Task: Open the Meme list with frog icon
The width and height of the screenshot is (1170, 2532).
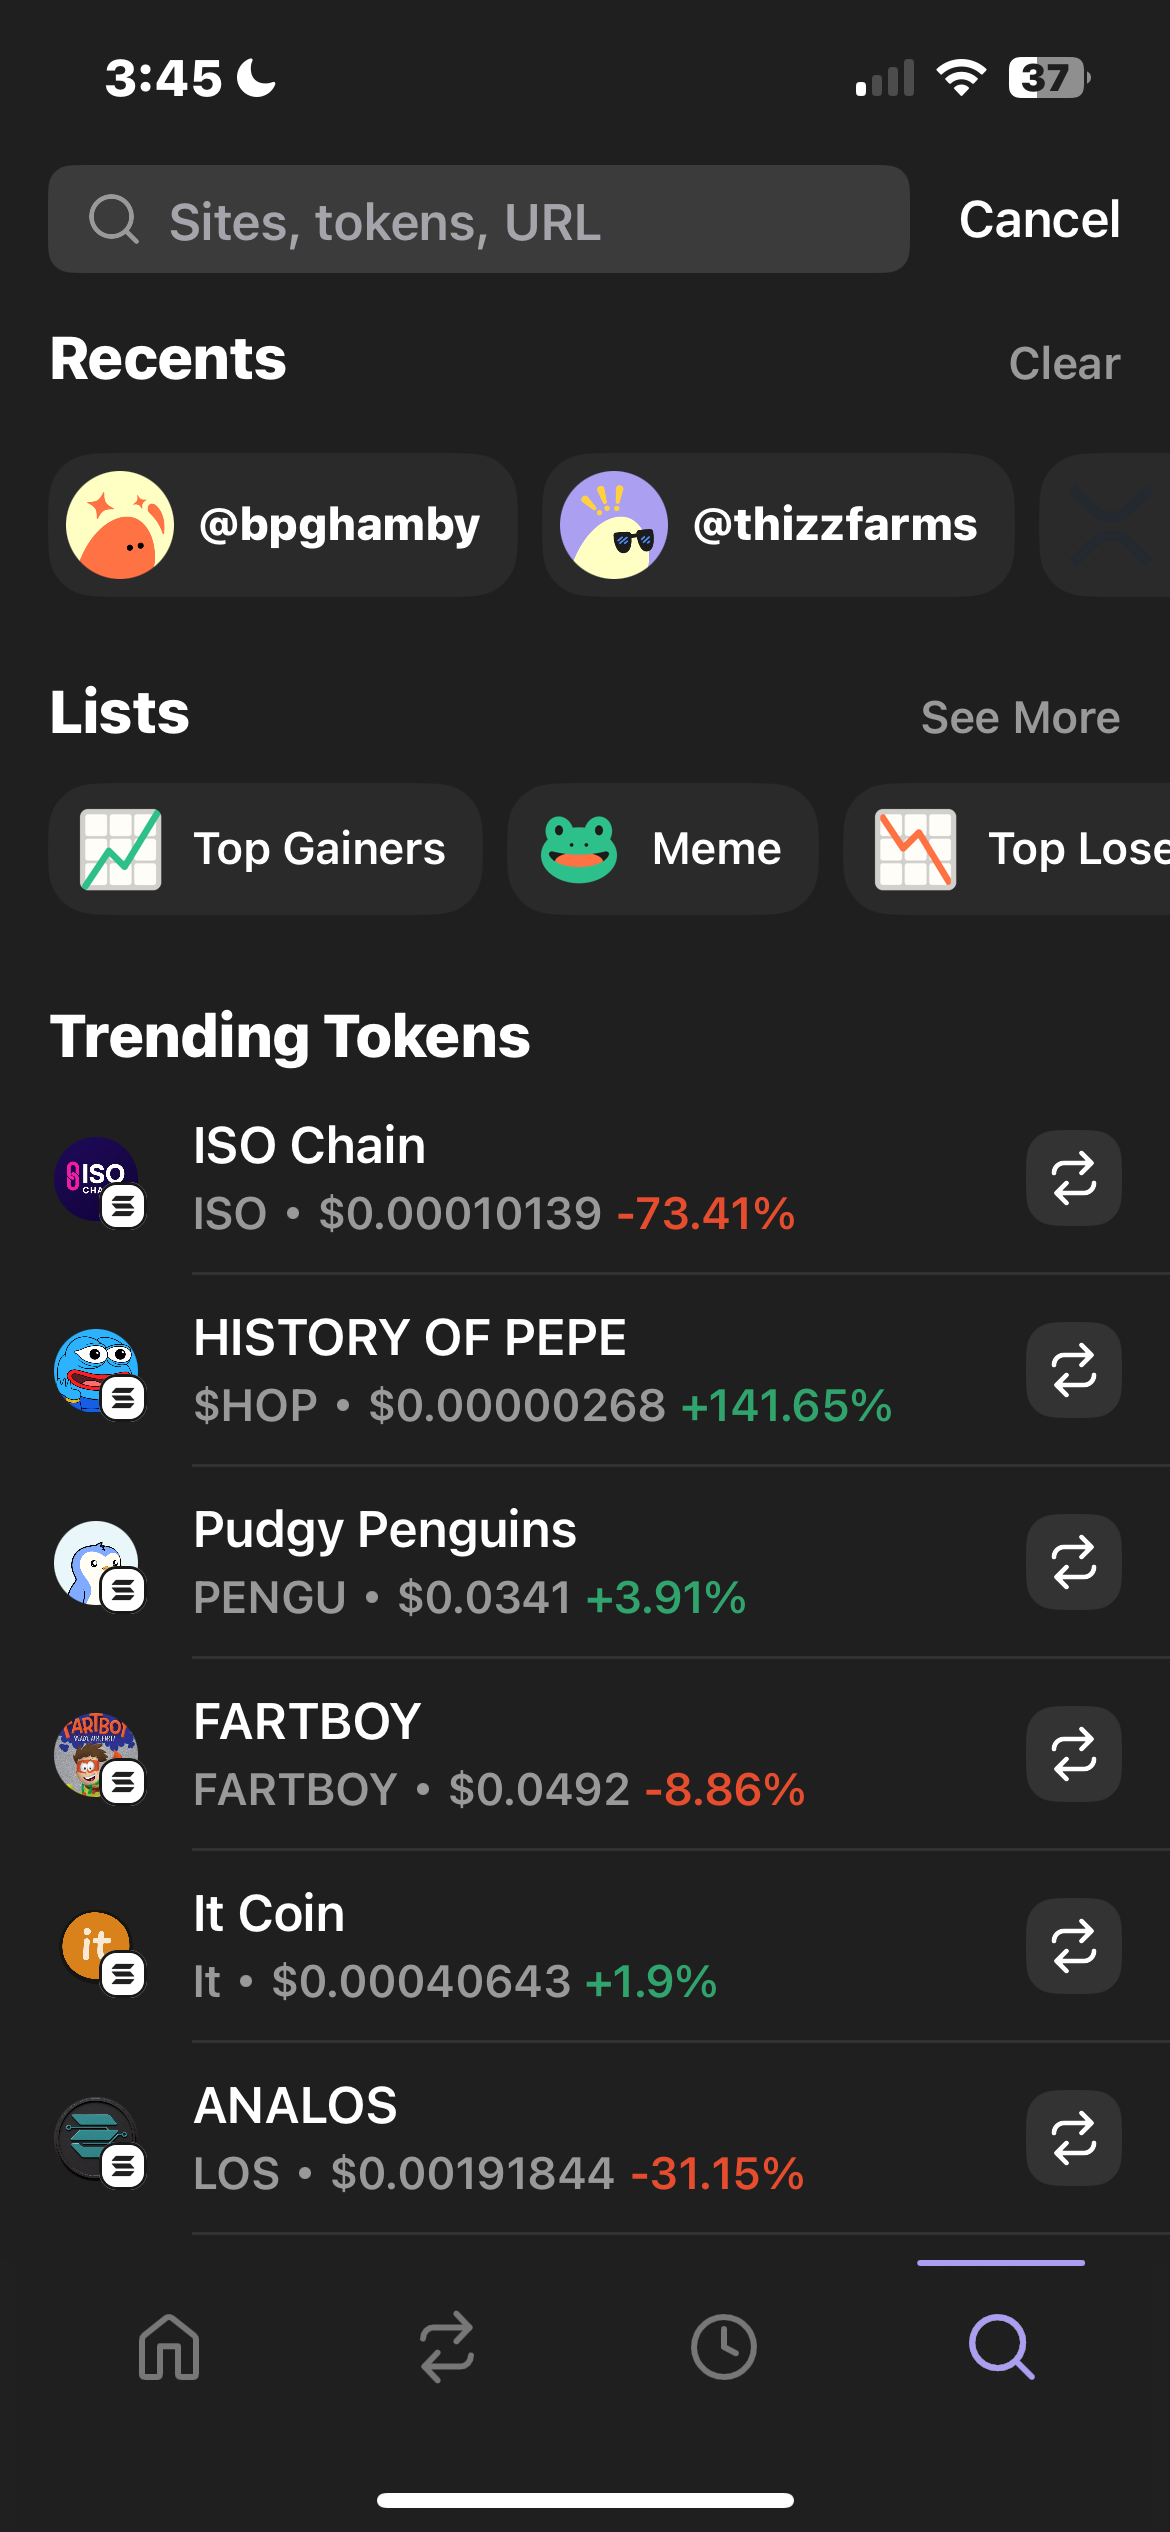Action: 662,849
